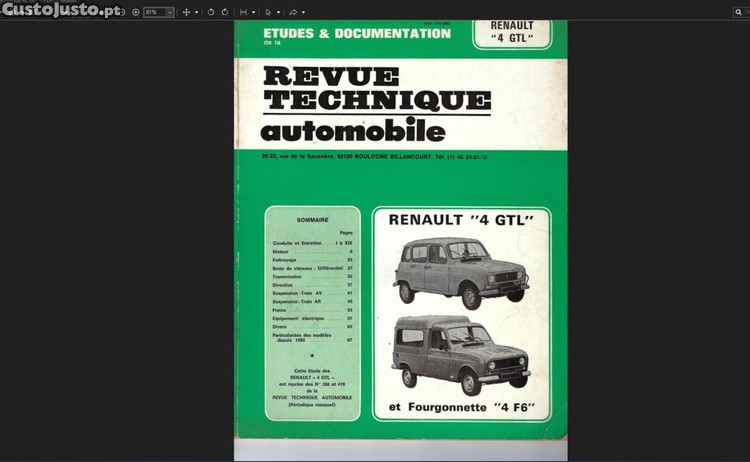Open the 81% zoom level dropdown

[x=158, y=12]
